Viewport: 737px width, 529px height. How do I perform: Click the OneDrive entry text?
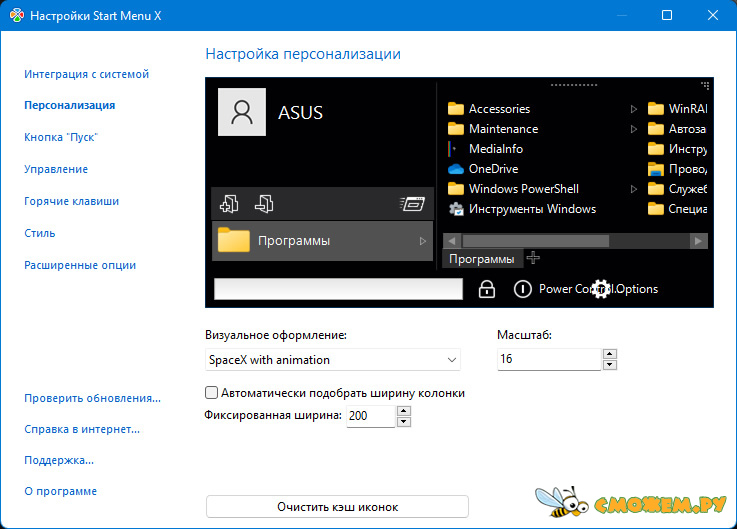(x=494, y=169)
